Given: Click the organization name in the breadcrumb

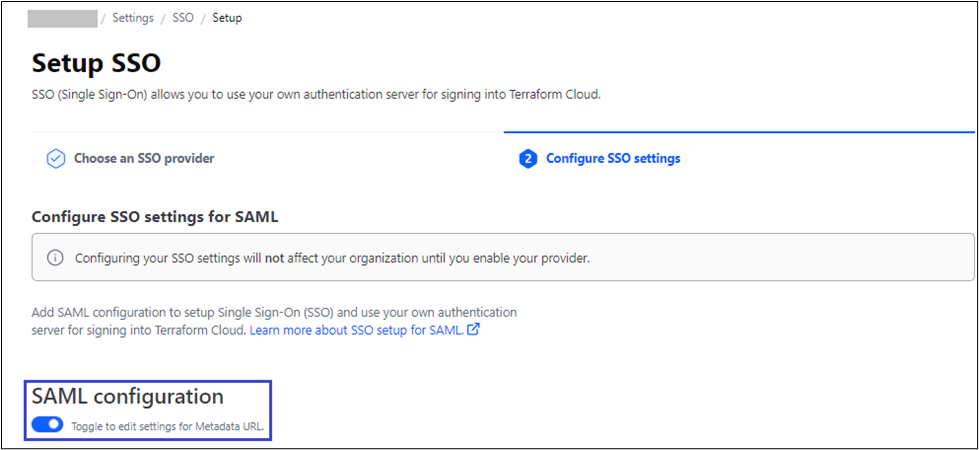Looking at the screenshot, I should click(62, 18).
